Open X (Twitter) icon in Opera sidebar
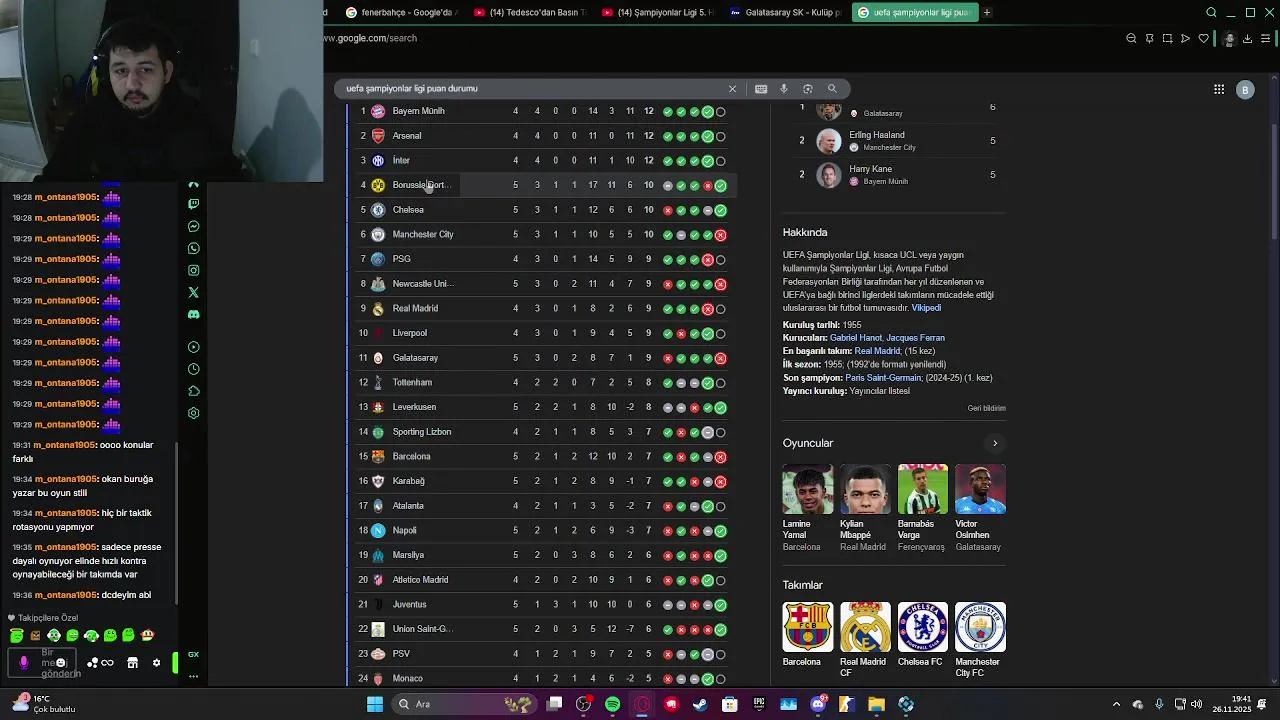This screenshot has width=1280, height=720. (x=193, y=292)
